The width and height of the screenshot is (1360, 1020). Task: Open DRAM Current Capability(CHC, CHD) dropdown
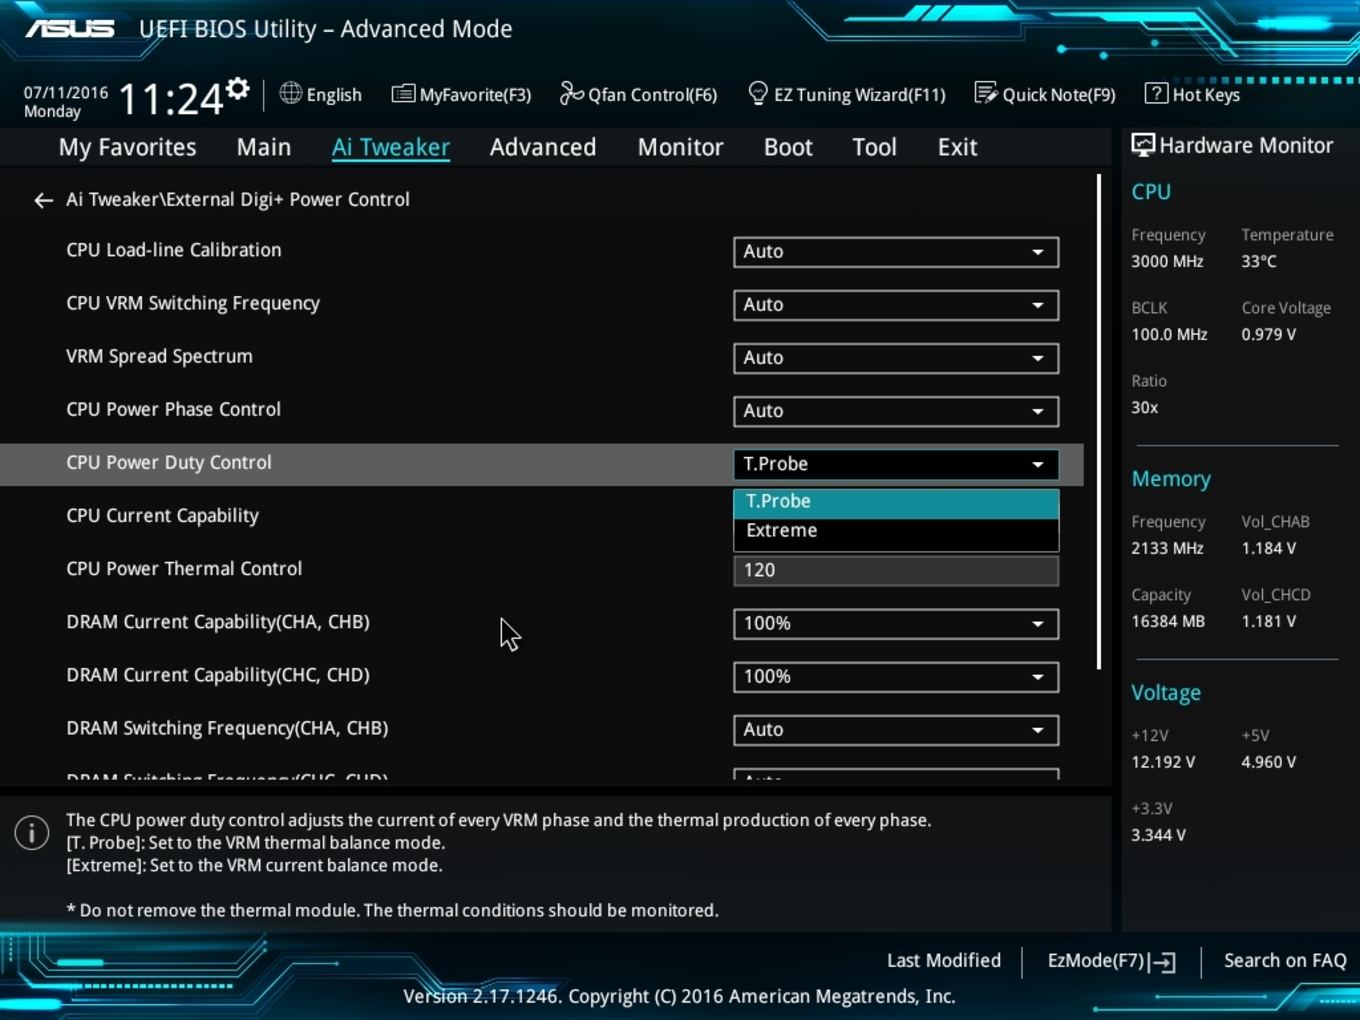coord(896,677)
